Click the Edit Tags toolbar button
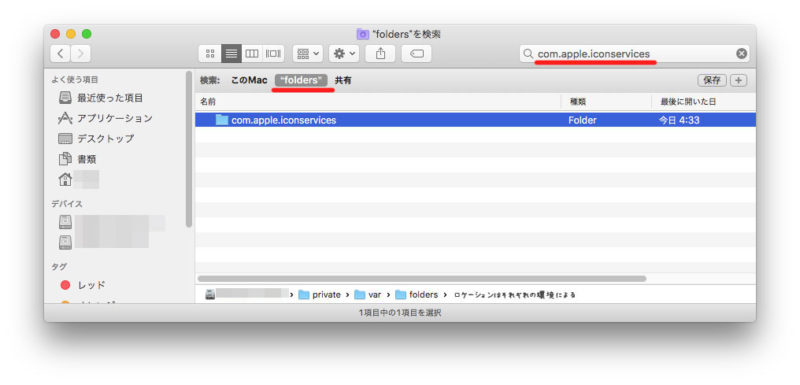 point(416,54)
